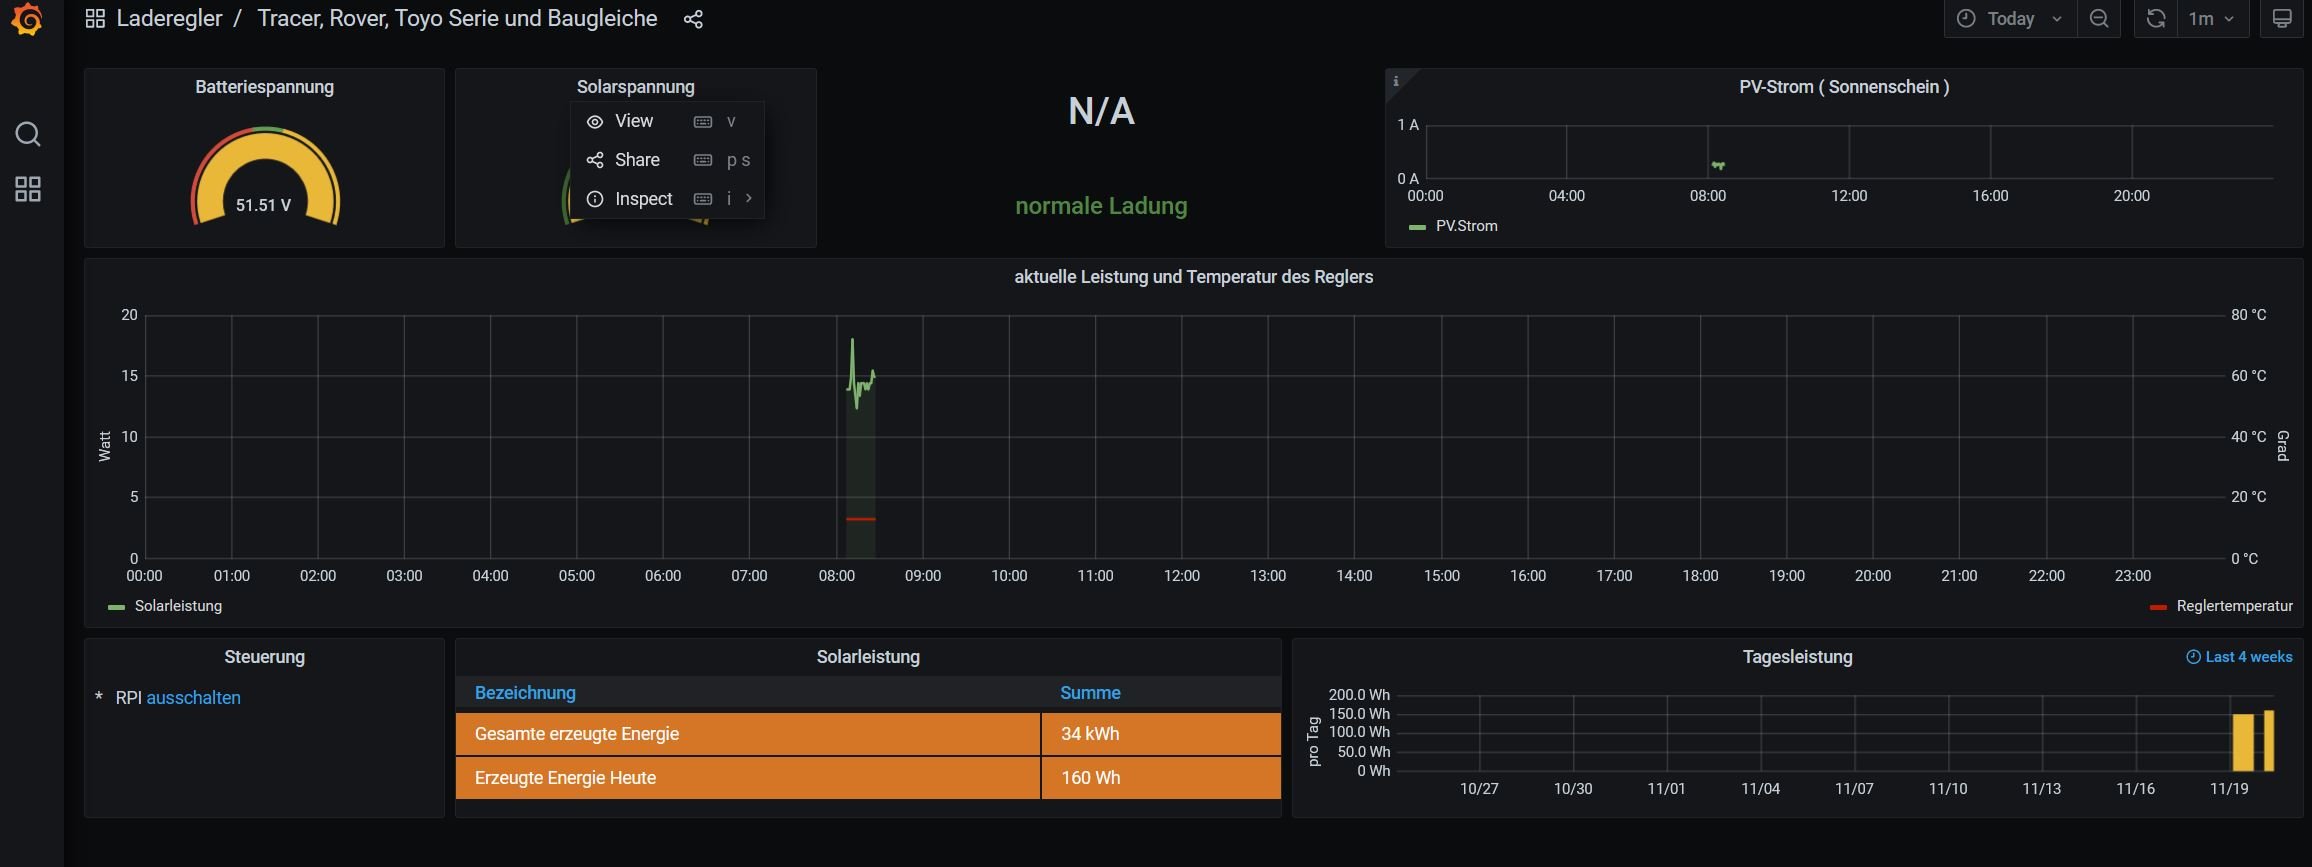Image resolution: width=2312 pixels, height=867 pixels.
Task: Sort table by Bezeichnung column header
Action: coord(525,693)
